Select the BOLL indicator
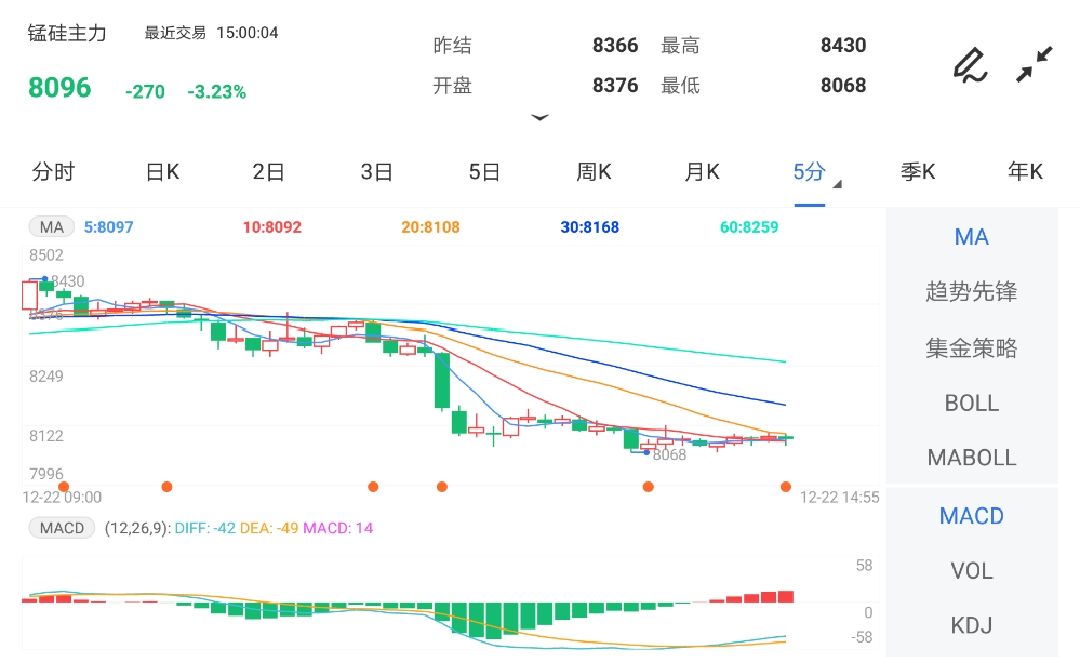The image size is (1080, 657). 971,403
